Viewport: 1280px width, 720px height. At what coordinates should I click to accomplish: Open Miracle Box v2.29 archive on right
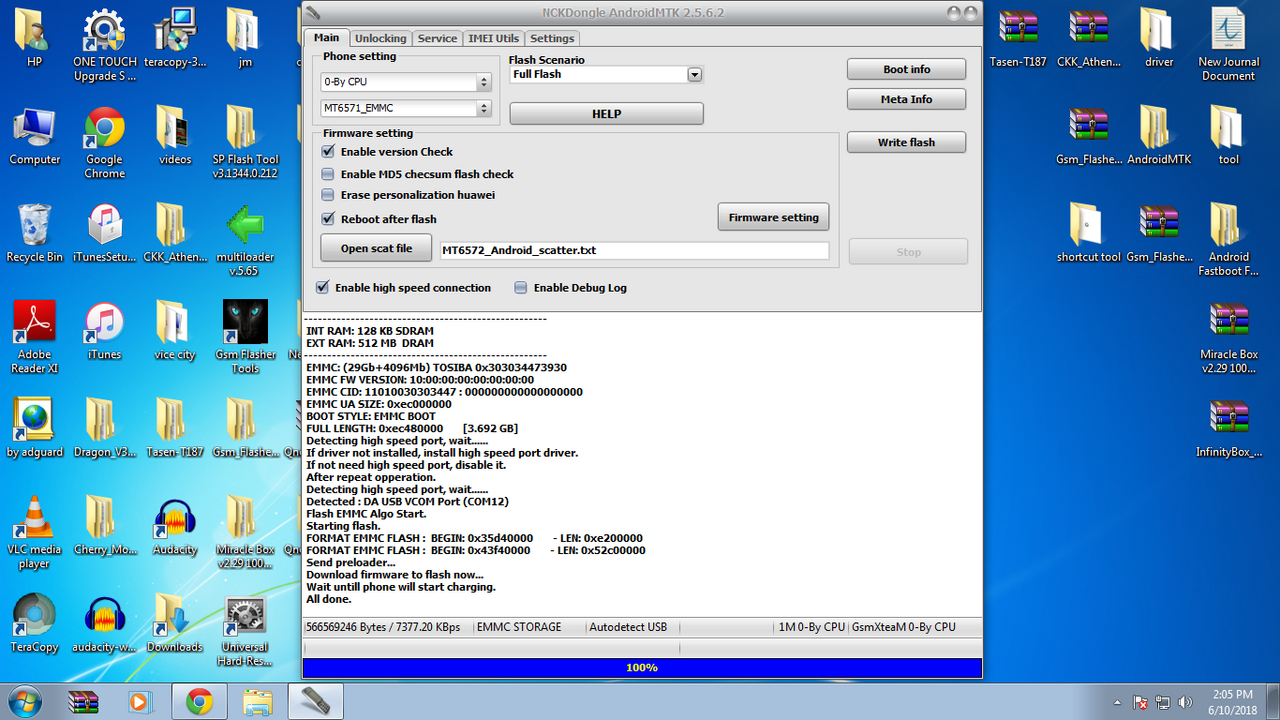(x=1228, y=338)
